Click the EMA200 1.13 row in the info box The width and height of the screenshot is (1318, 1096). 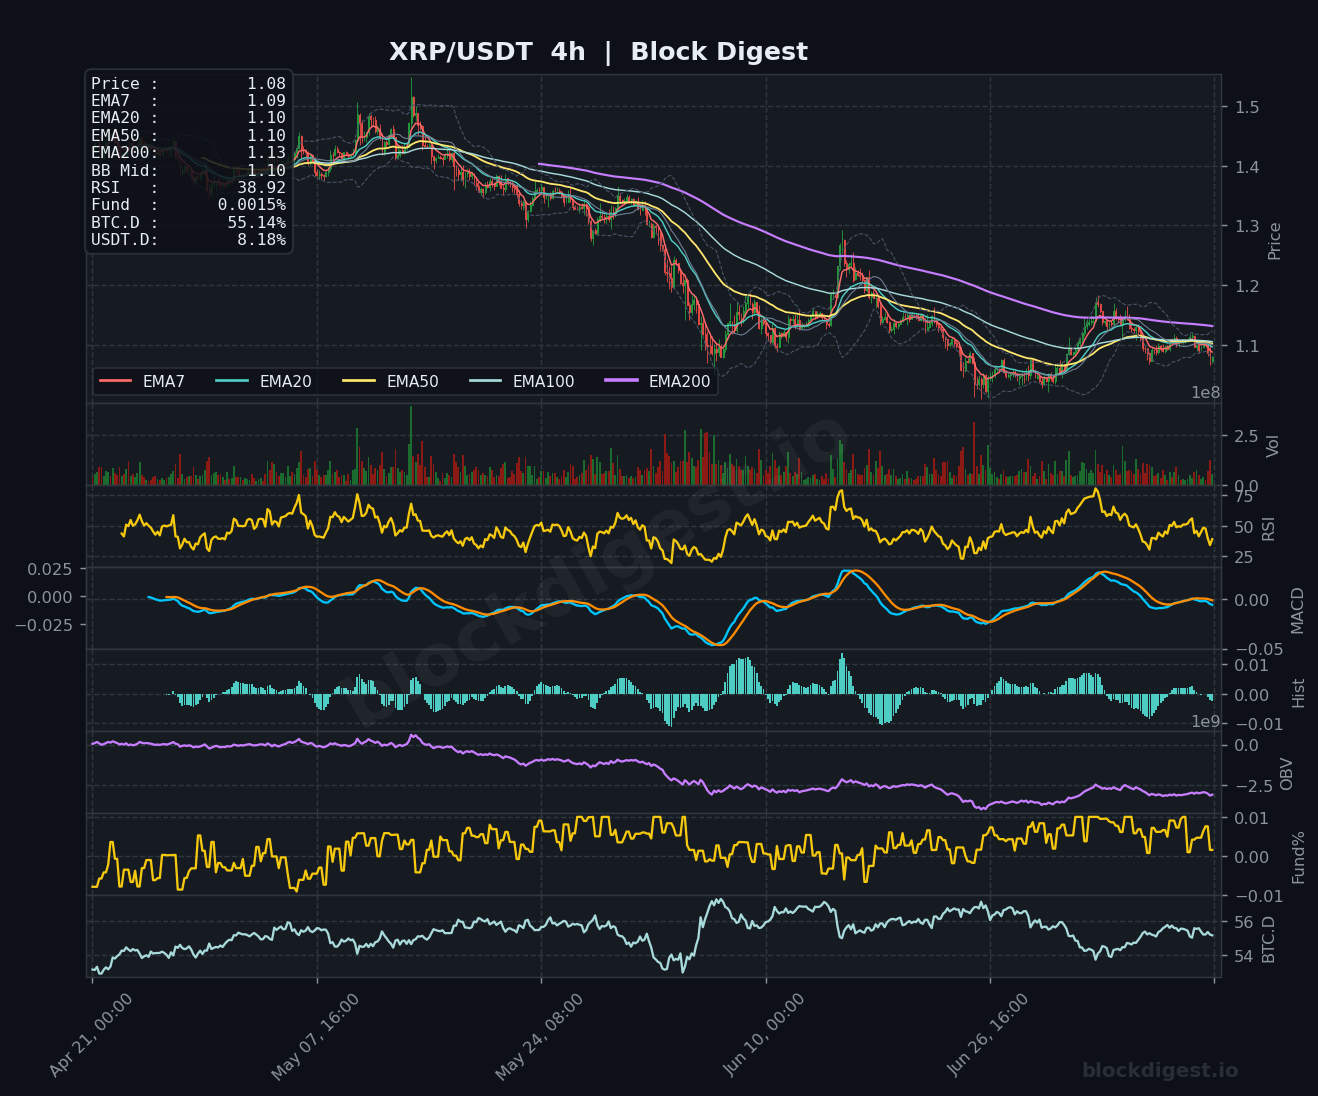pyautogui.click(x=188, y=153)
